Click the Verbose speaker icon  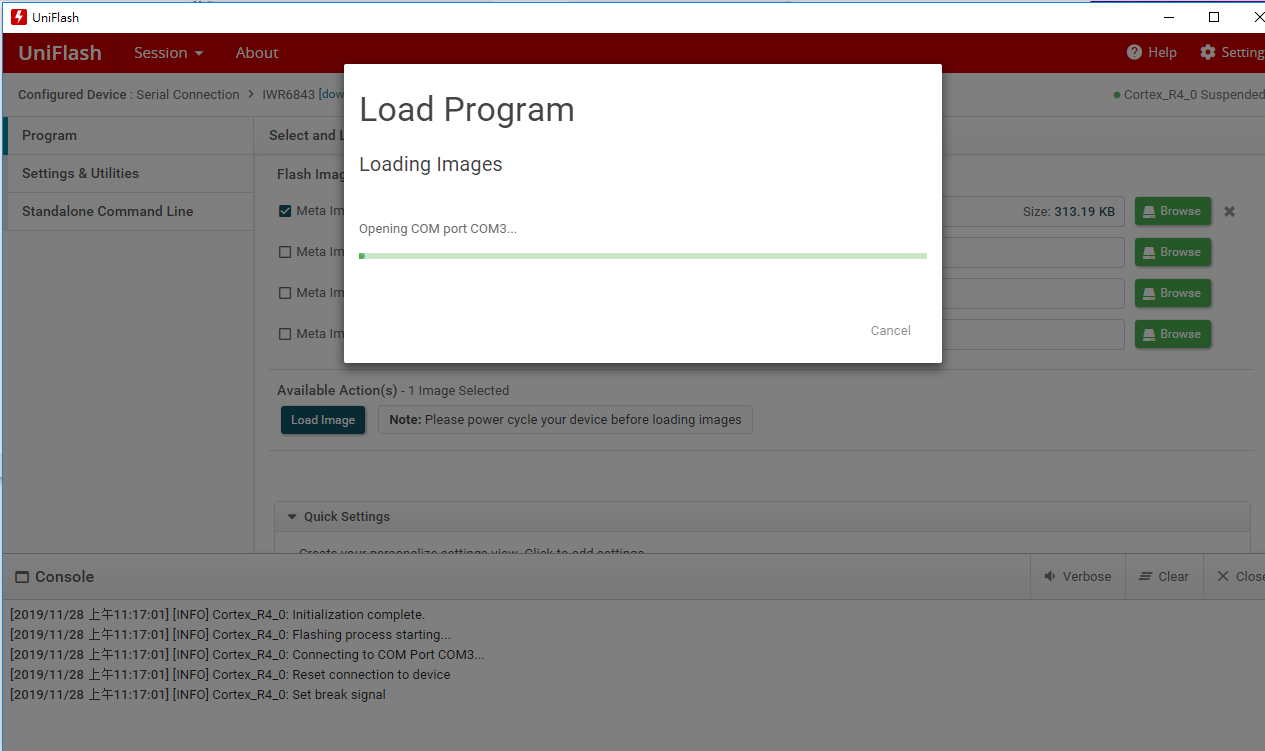pyautogui.click(x=1050, y=576)
